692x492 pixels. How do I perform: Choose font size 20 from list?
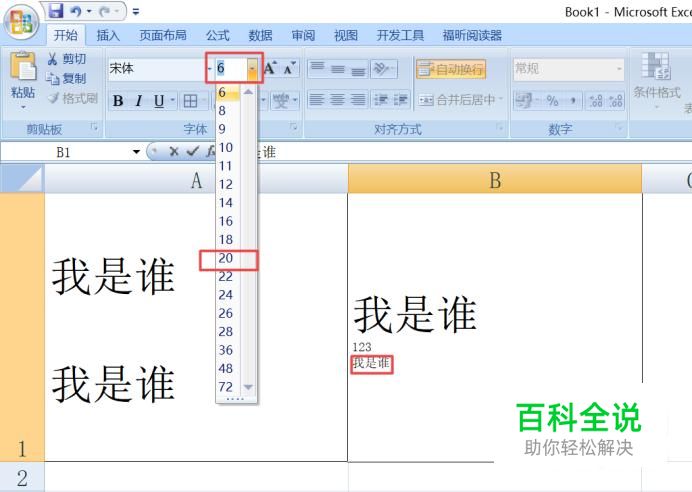click(x=226, y=258)
